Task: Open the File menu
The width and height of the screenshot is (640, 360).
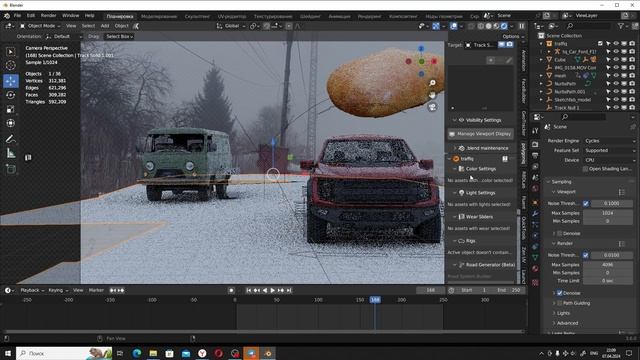Action: (x=17, y=16)
